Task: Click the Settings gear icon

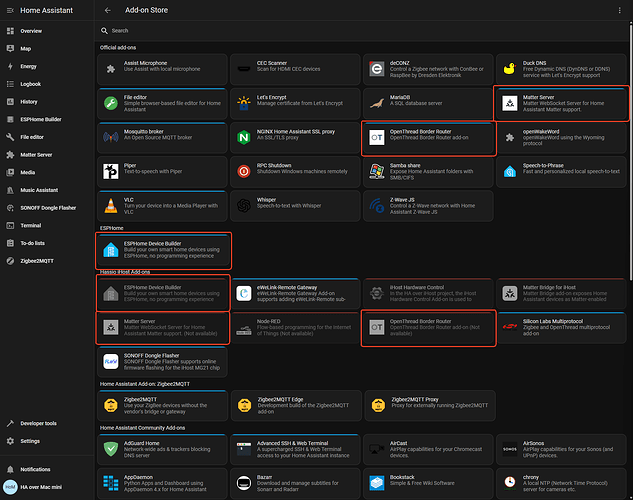Action: (10, 441)
